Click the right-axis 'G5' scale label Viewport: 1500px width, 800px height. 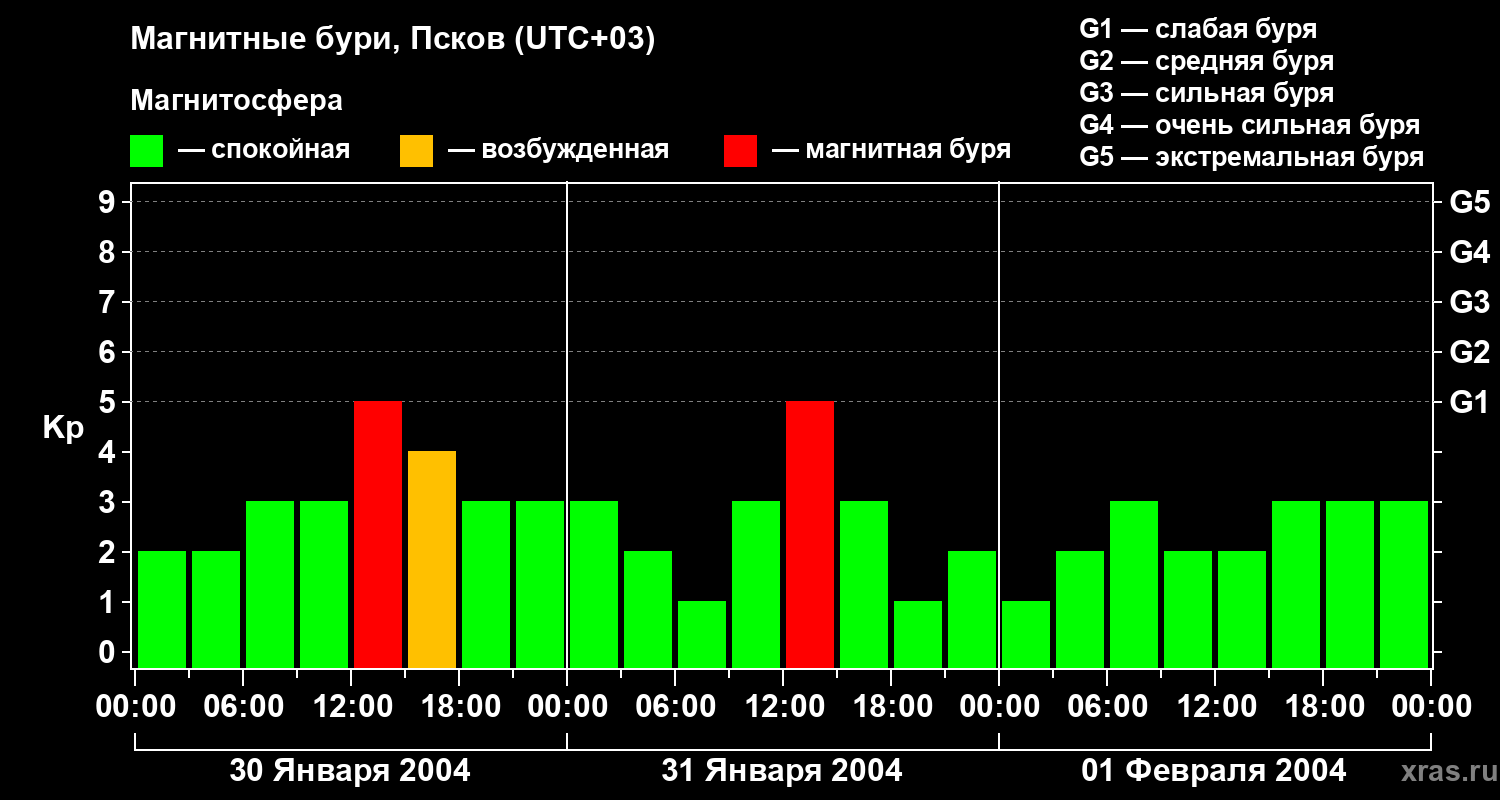click(x=1469, y=202)
